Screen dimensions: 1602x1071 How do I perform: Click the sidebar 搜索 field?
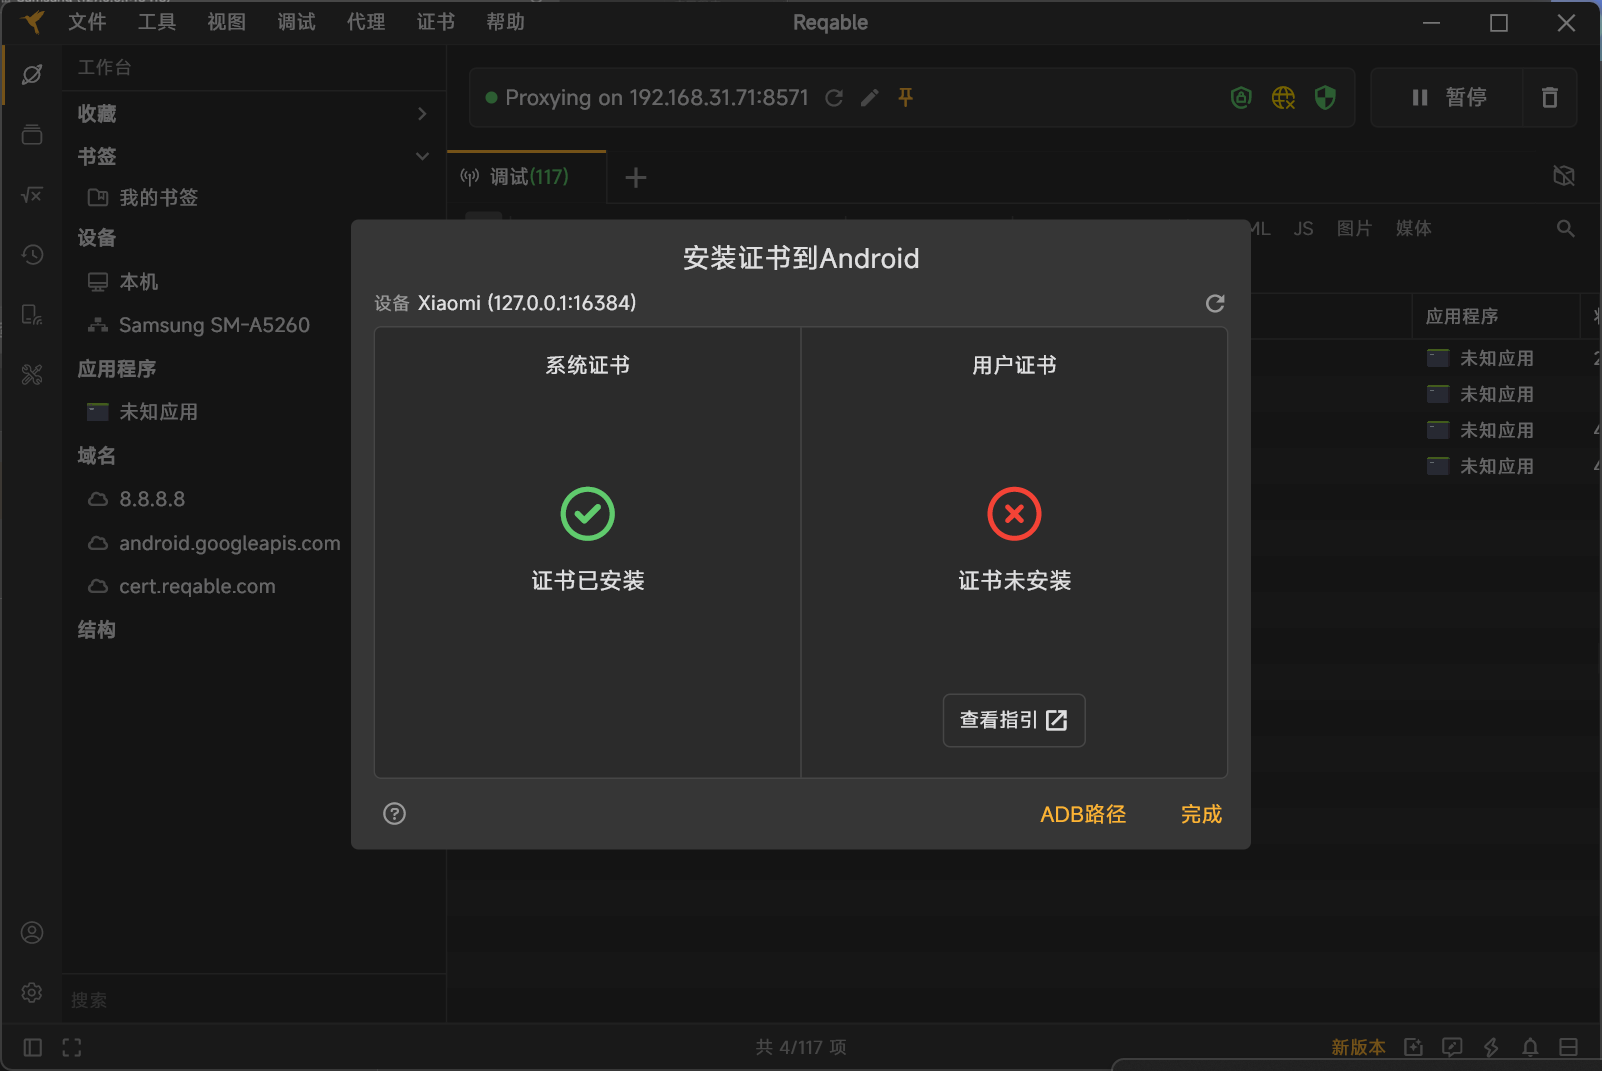(254, 1000)
